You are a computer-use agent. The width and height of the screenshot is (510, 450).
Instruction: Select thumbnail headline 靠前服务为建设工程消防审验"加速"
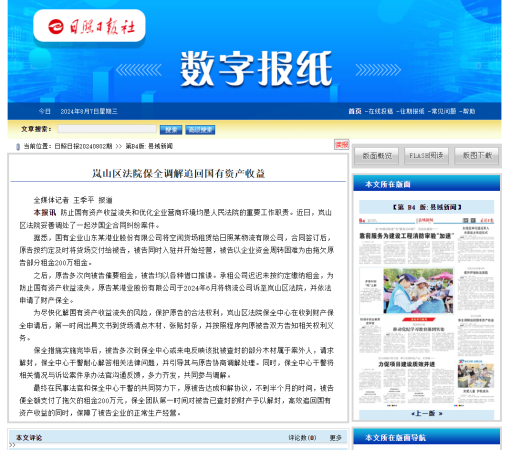click(x=407, y=236)
